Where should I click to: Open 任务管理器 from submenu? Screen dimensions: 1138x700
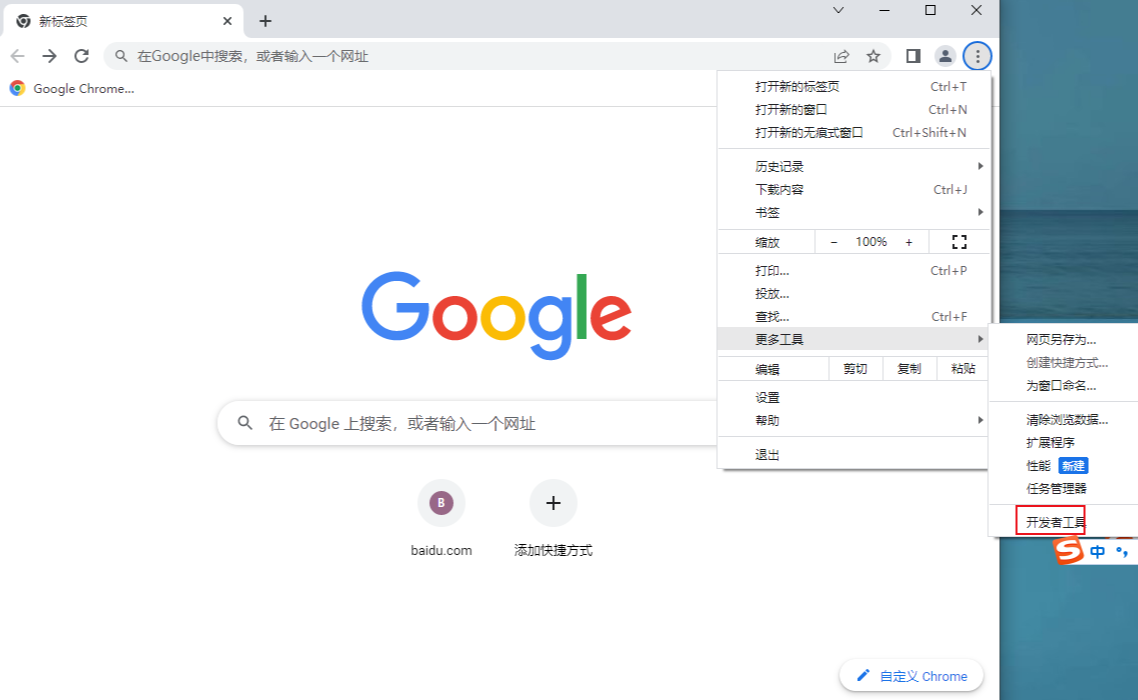point(1064,489)
